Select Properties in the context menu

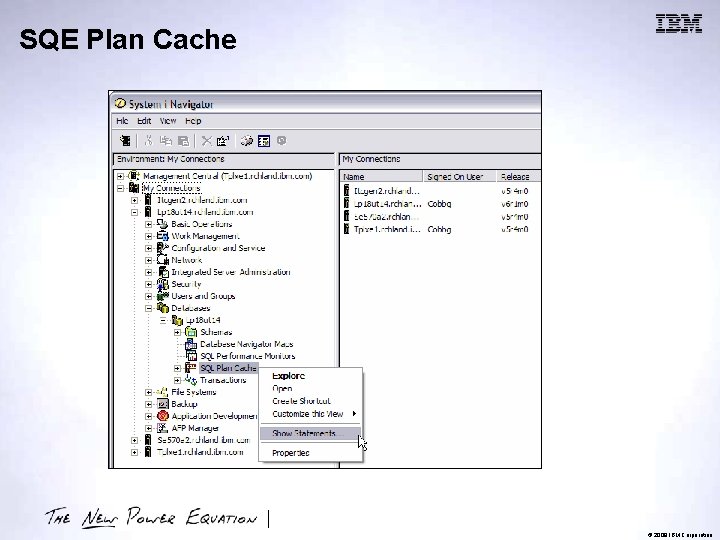click(291, 453)
